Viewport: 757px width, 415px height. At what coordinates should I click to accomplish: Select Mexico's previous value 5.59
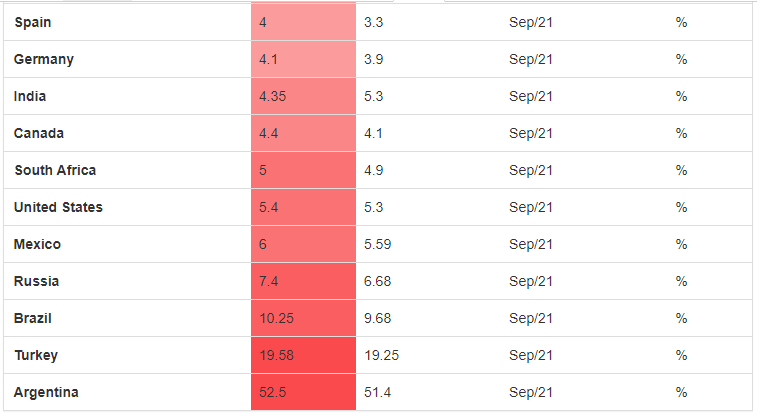[x=377, y=244]
